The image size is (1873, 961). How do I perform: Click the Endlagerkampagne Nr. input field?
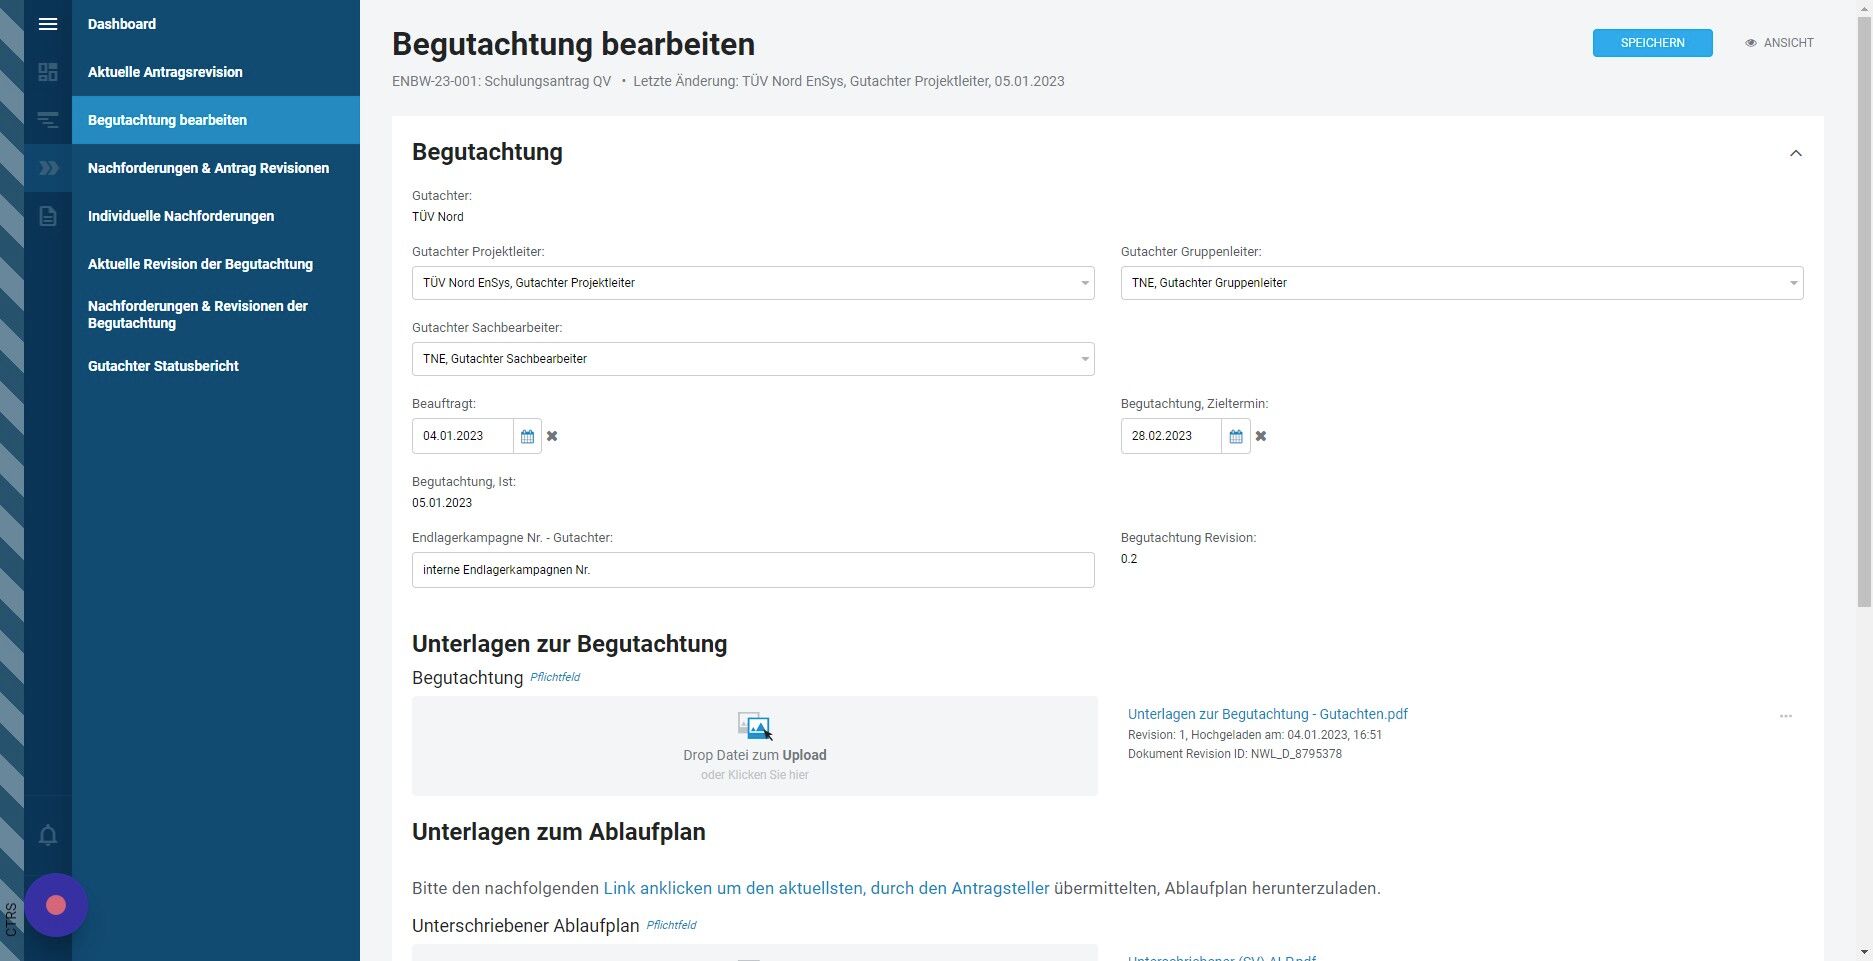coord(753,570)
